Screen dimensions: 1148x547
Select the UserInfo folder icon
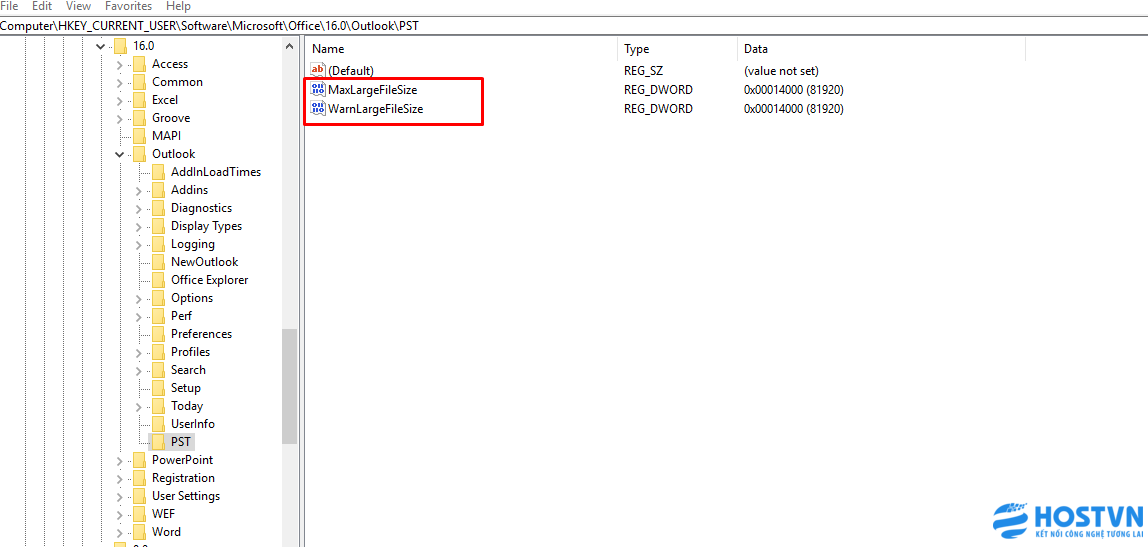158,424
